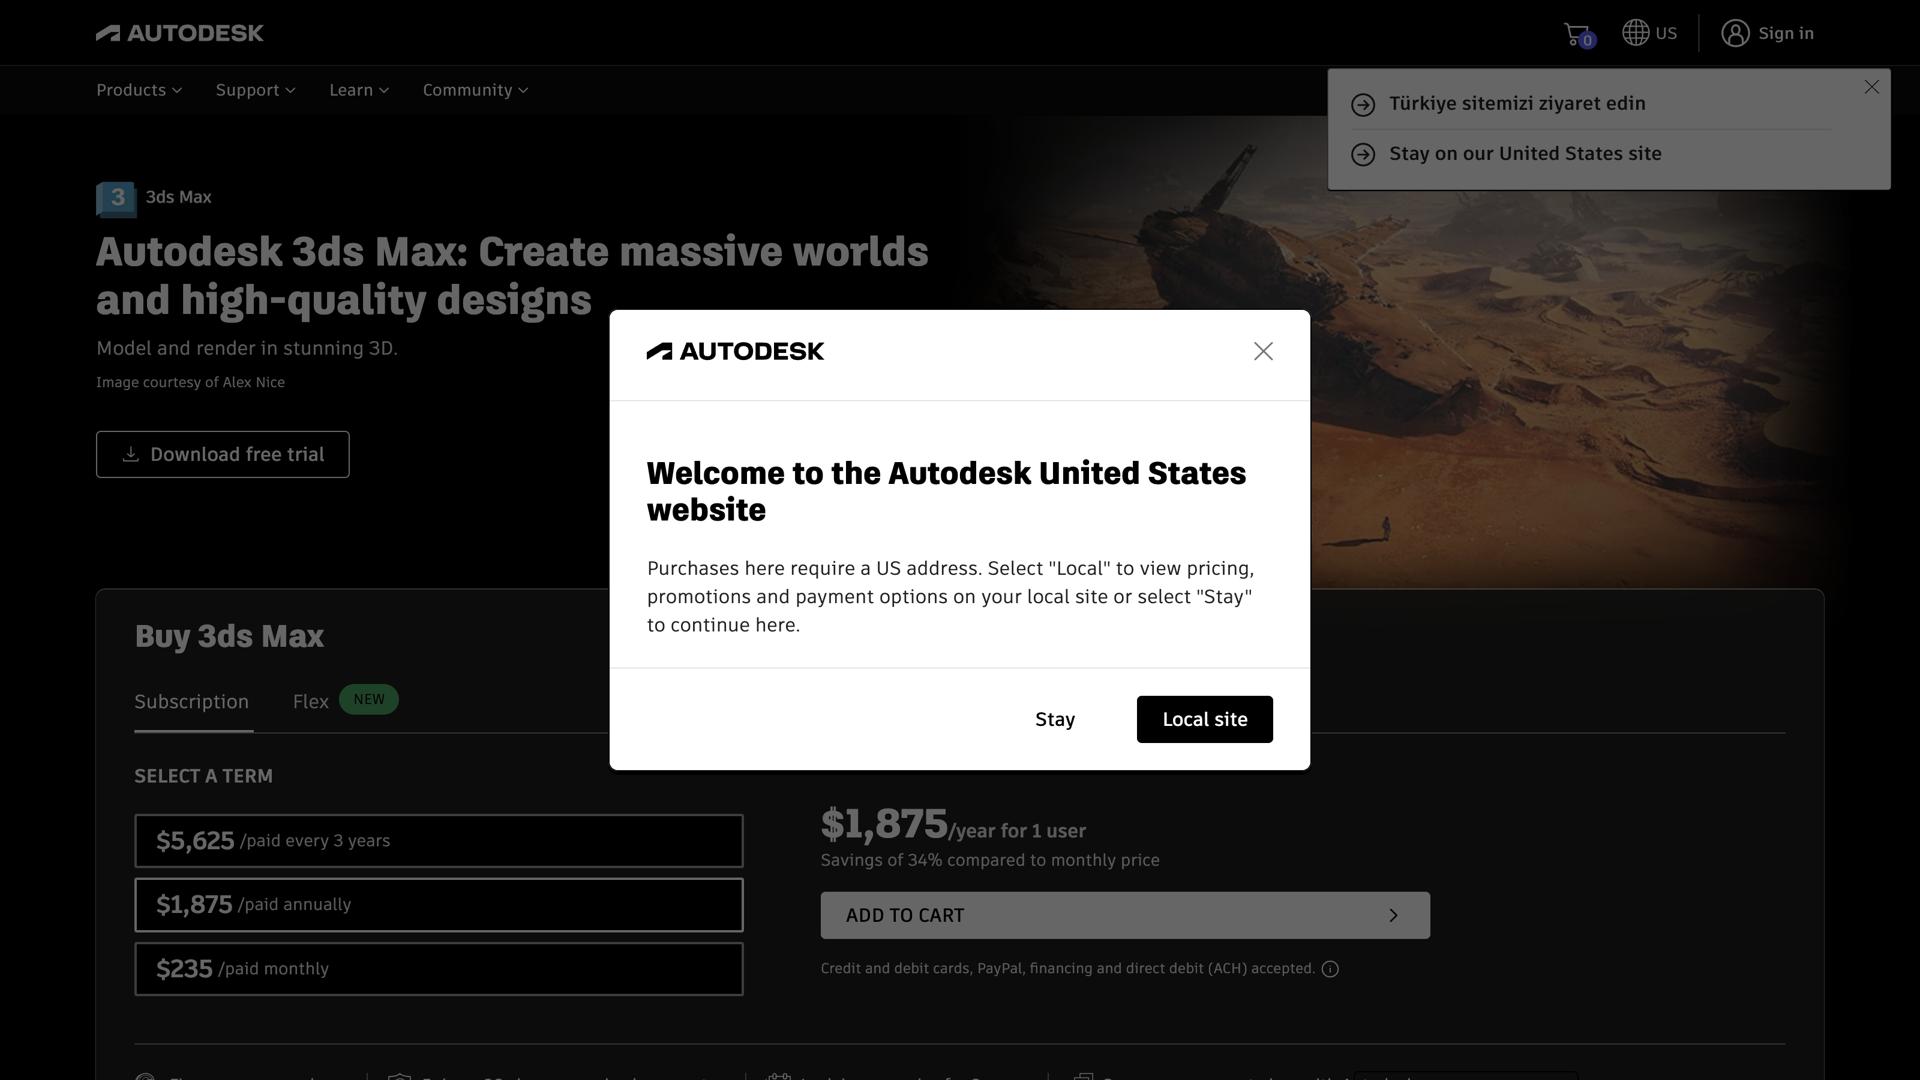1920x1080 pixels.
Task: Select the Subscription tab
Action: click(192, 702)
